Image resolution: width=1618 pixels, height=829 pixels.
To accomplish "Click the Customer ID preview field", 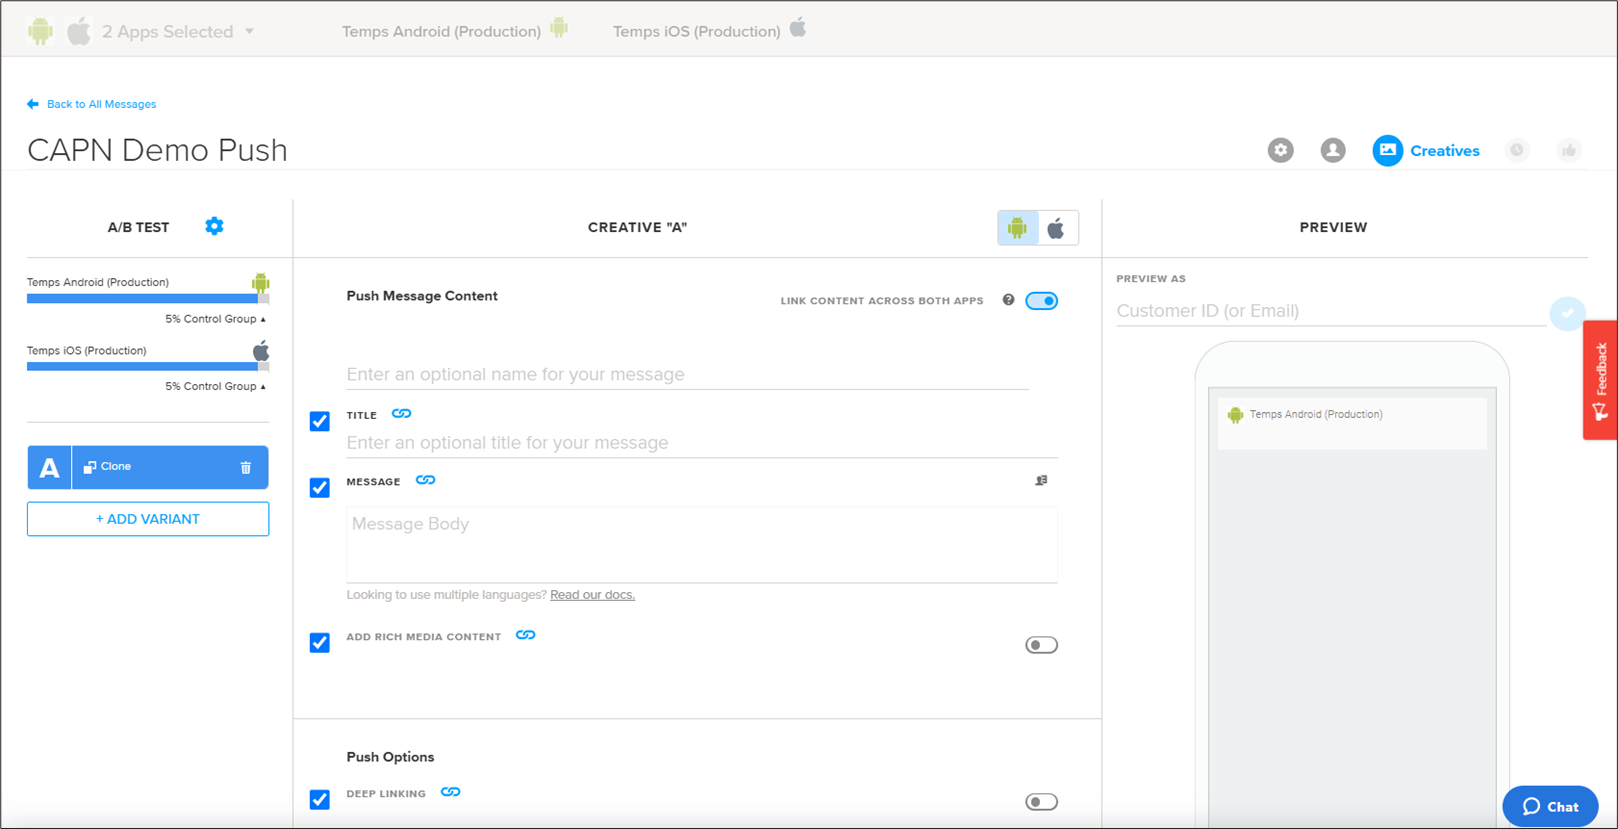I will click(1330, 311).
